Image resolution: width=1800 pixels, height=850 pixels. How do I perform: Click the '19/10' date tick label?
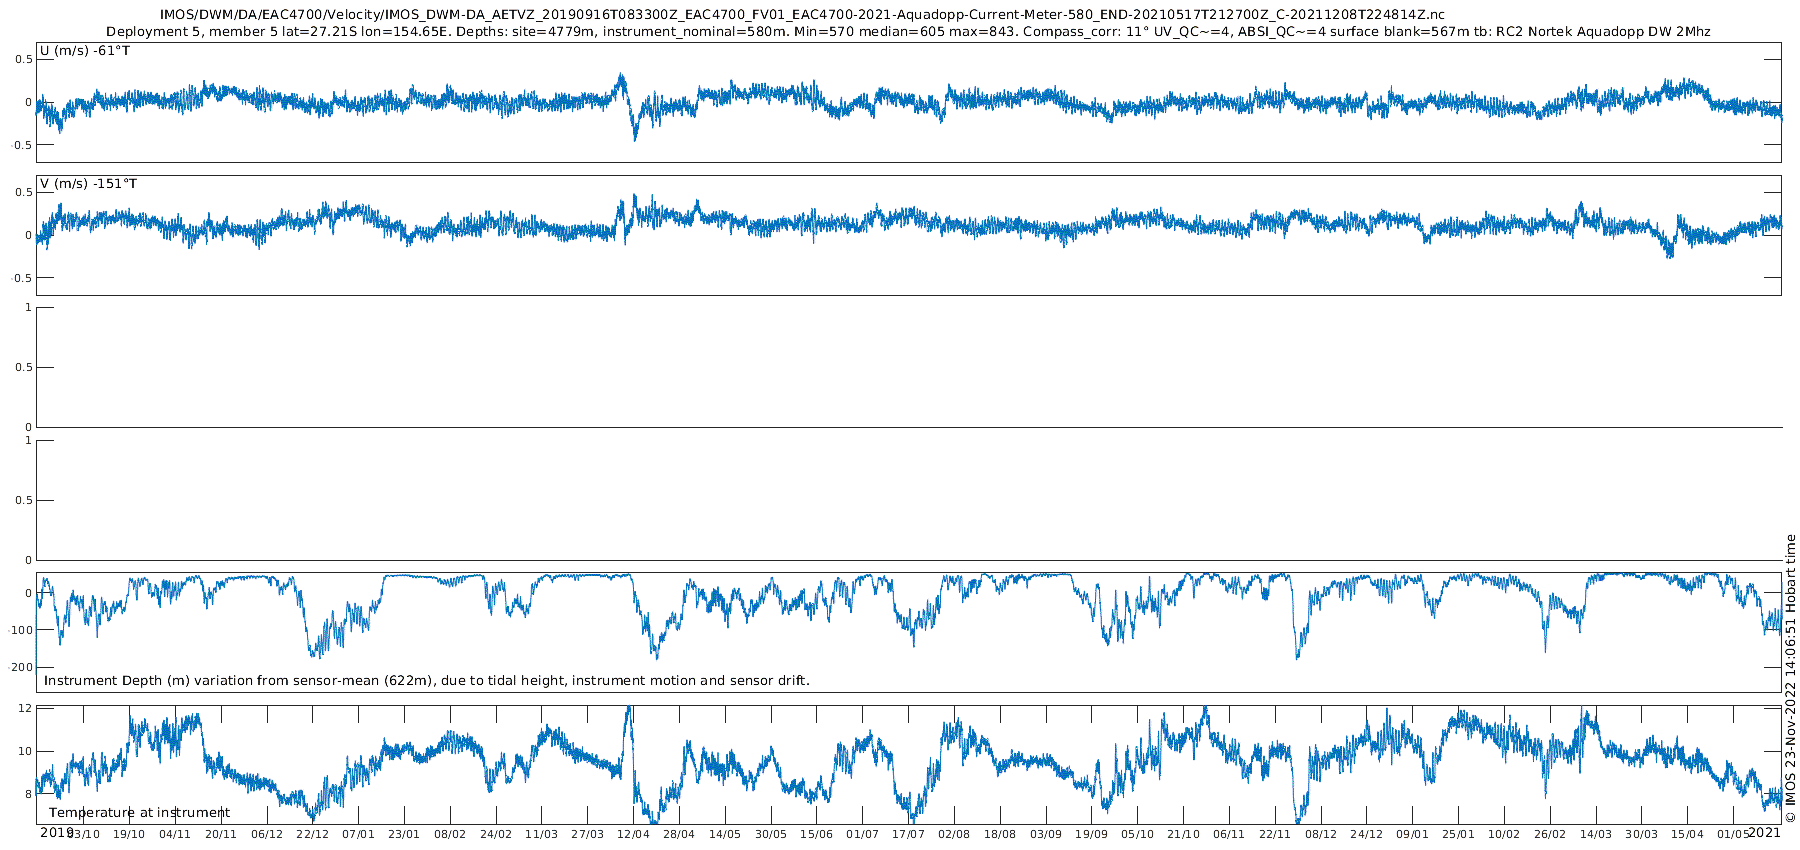[x=129, y=834]
